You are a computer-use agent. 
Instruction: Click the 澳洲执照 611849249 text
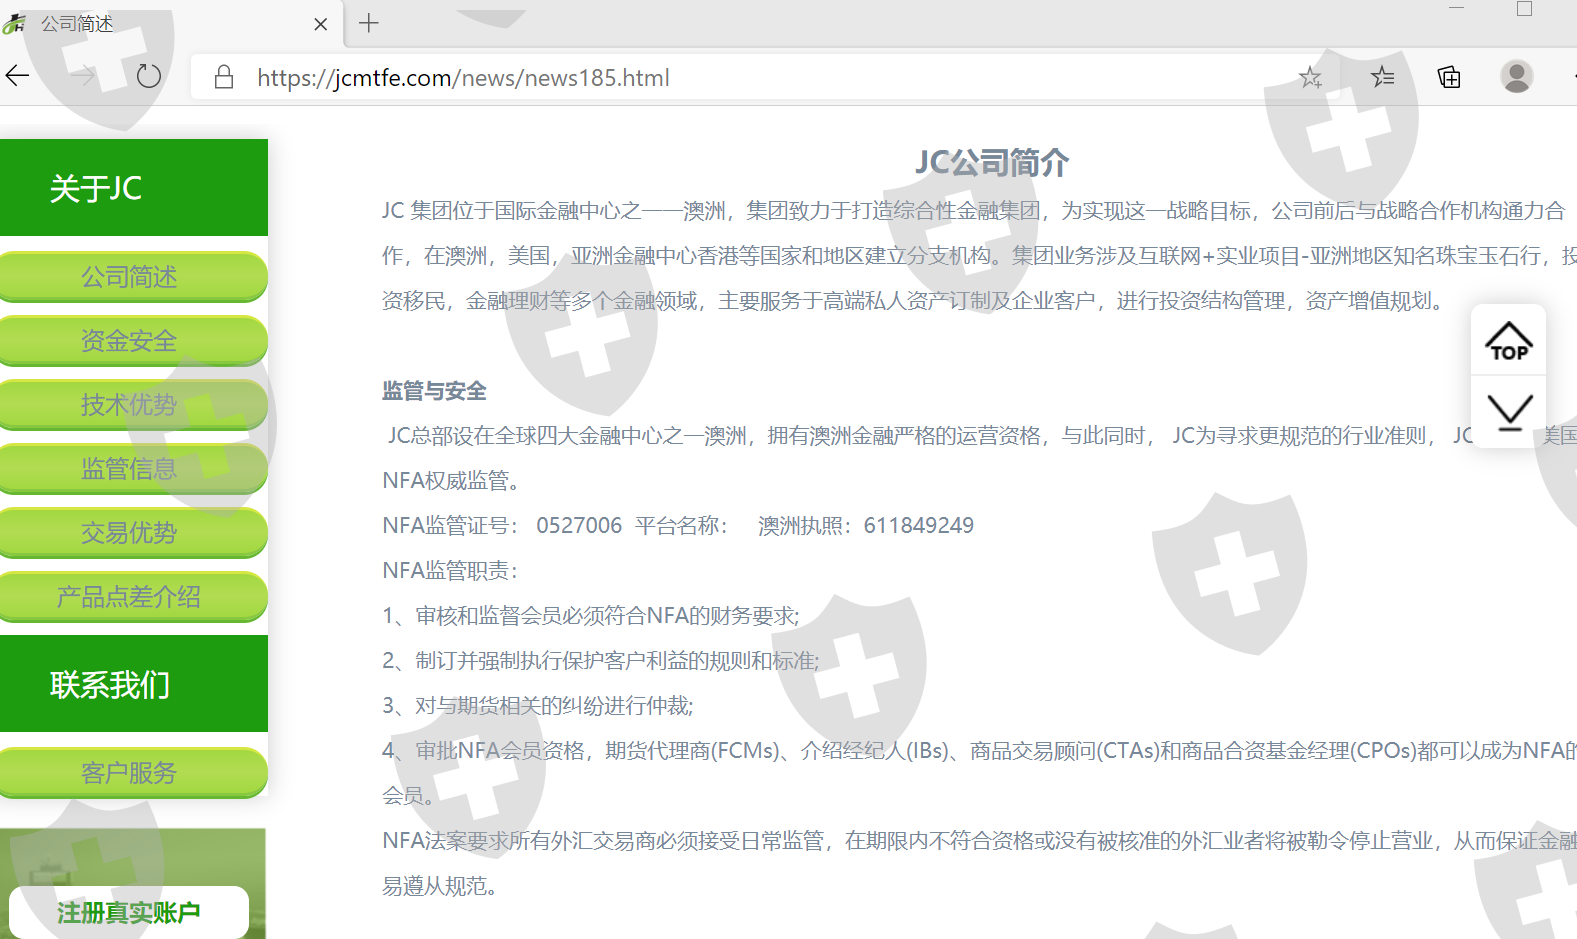(866, 526)
